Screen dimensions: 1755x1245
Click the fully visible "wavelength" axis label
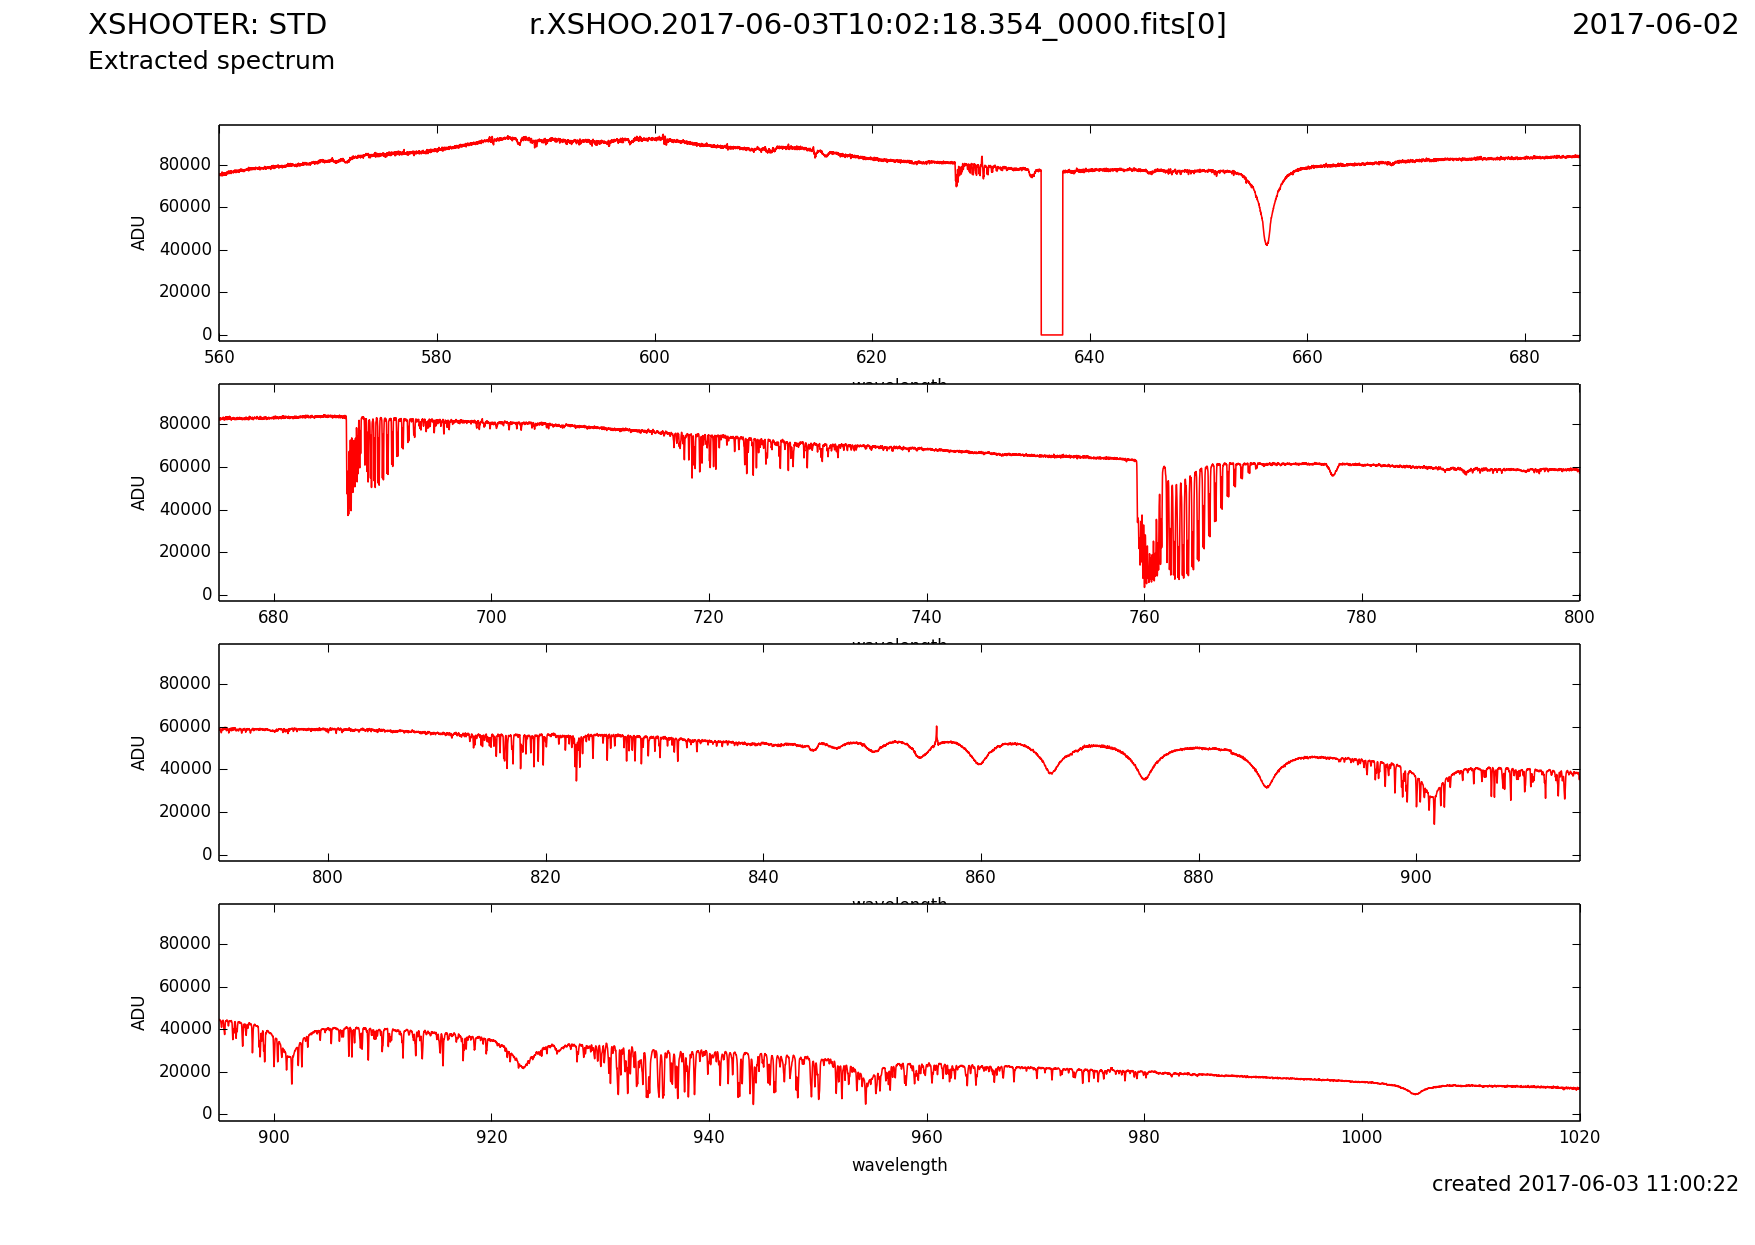coord(899,1165)
